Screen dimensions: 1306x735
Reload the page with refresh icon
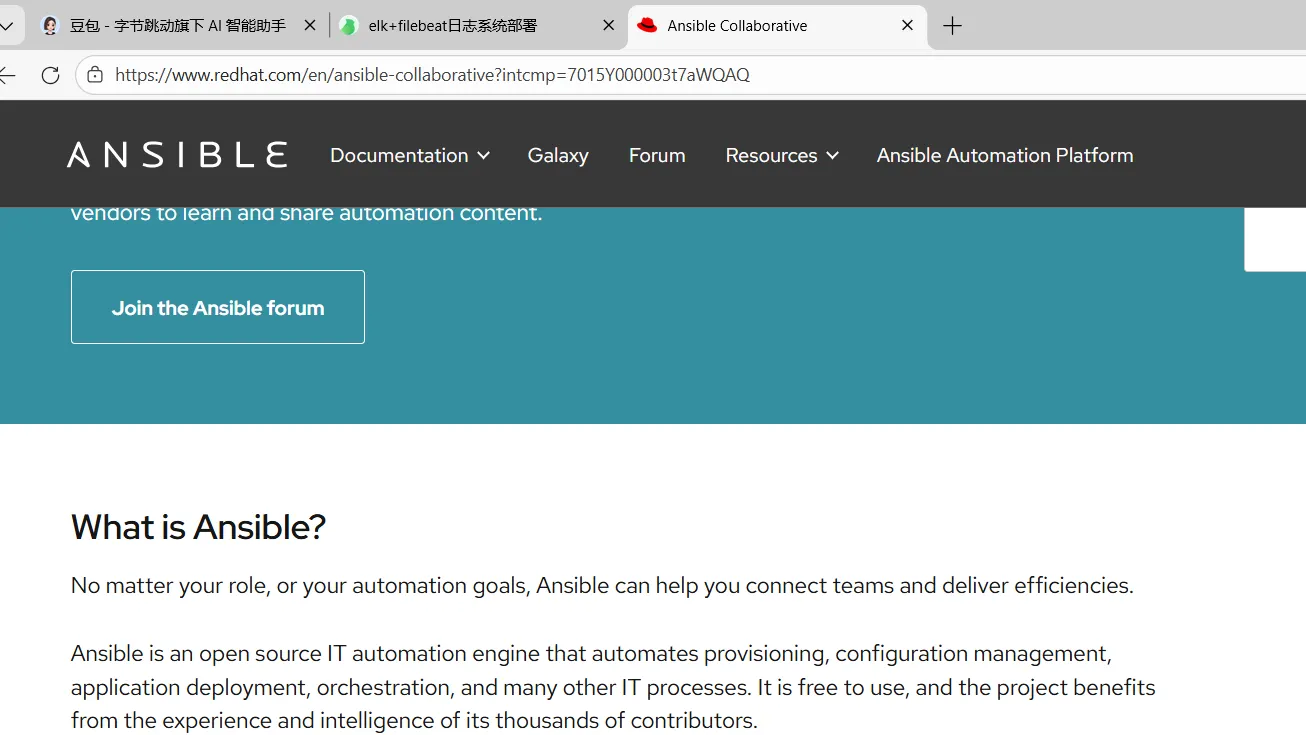[50, 75]
